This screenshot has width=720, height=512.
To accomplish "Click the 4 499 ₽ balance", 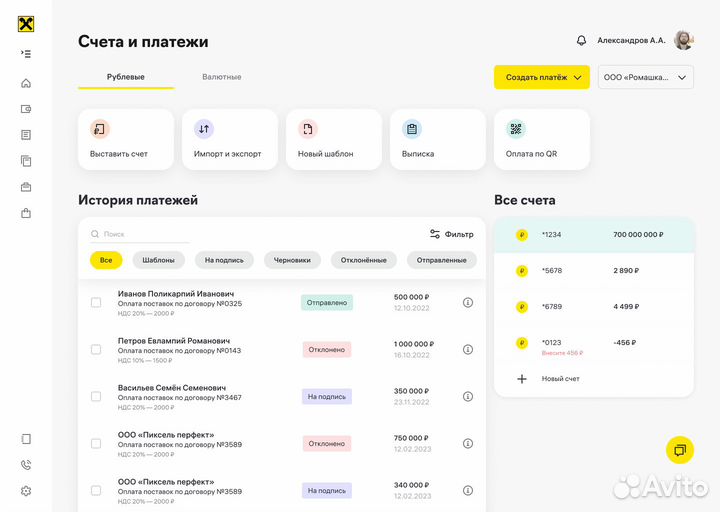I will click(x=626, y=307).
